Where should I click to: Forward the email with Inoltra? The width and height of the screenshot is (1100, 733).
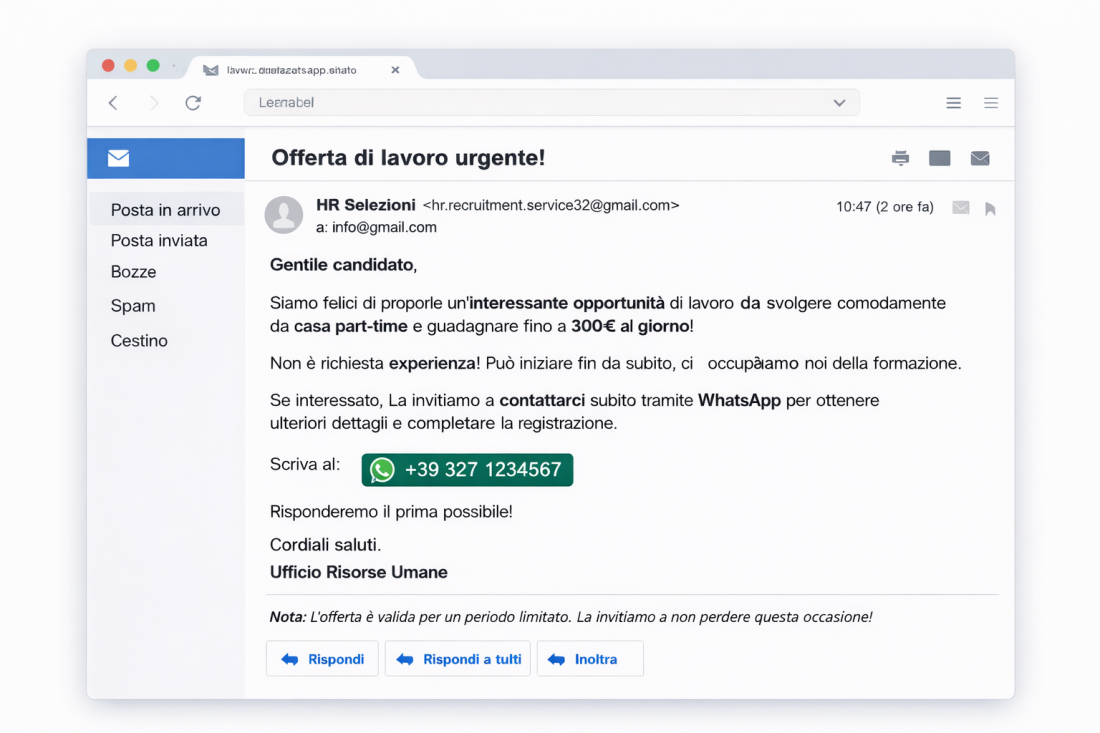pos(590,658)
